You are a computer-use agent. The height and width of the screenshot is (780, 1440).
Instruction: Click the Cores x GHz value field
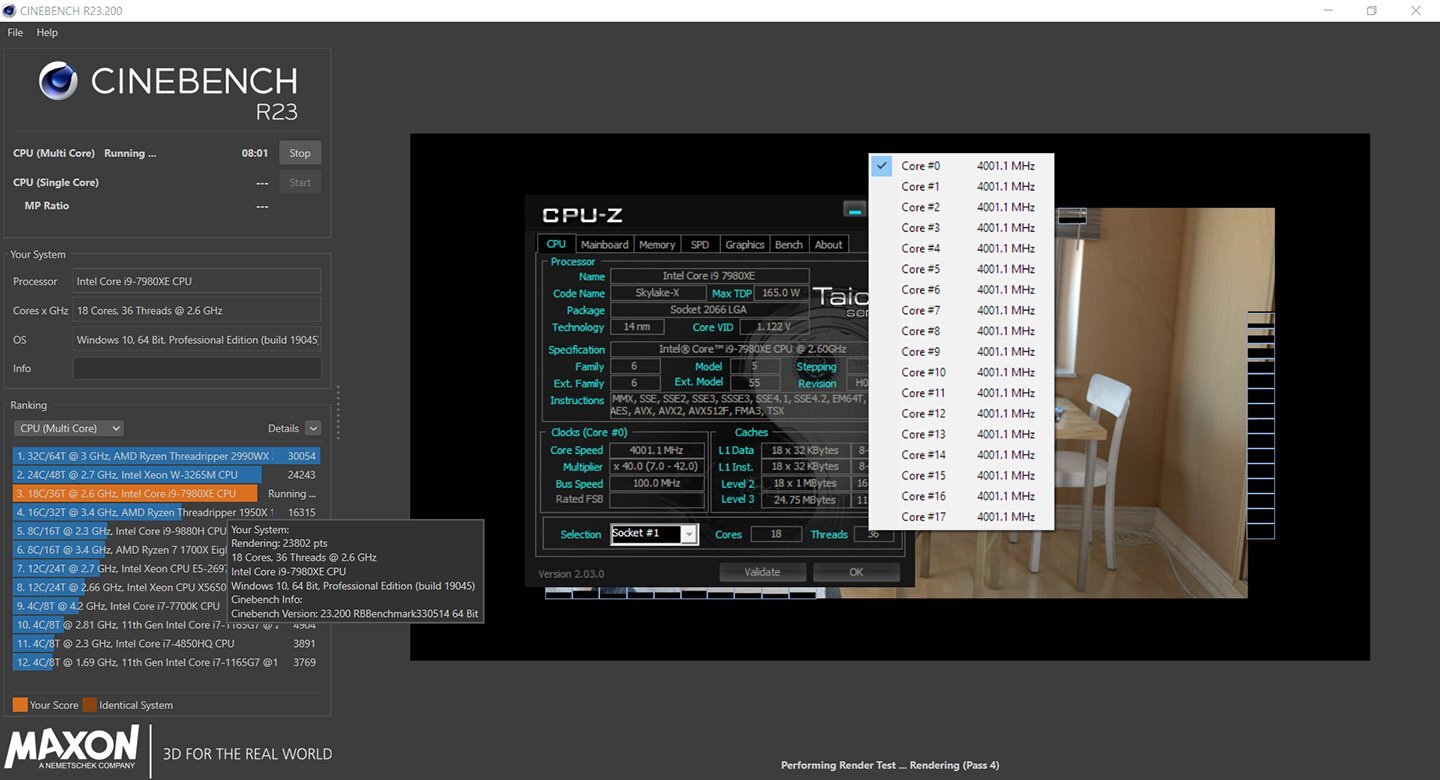197,310
